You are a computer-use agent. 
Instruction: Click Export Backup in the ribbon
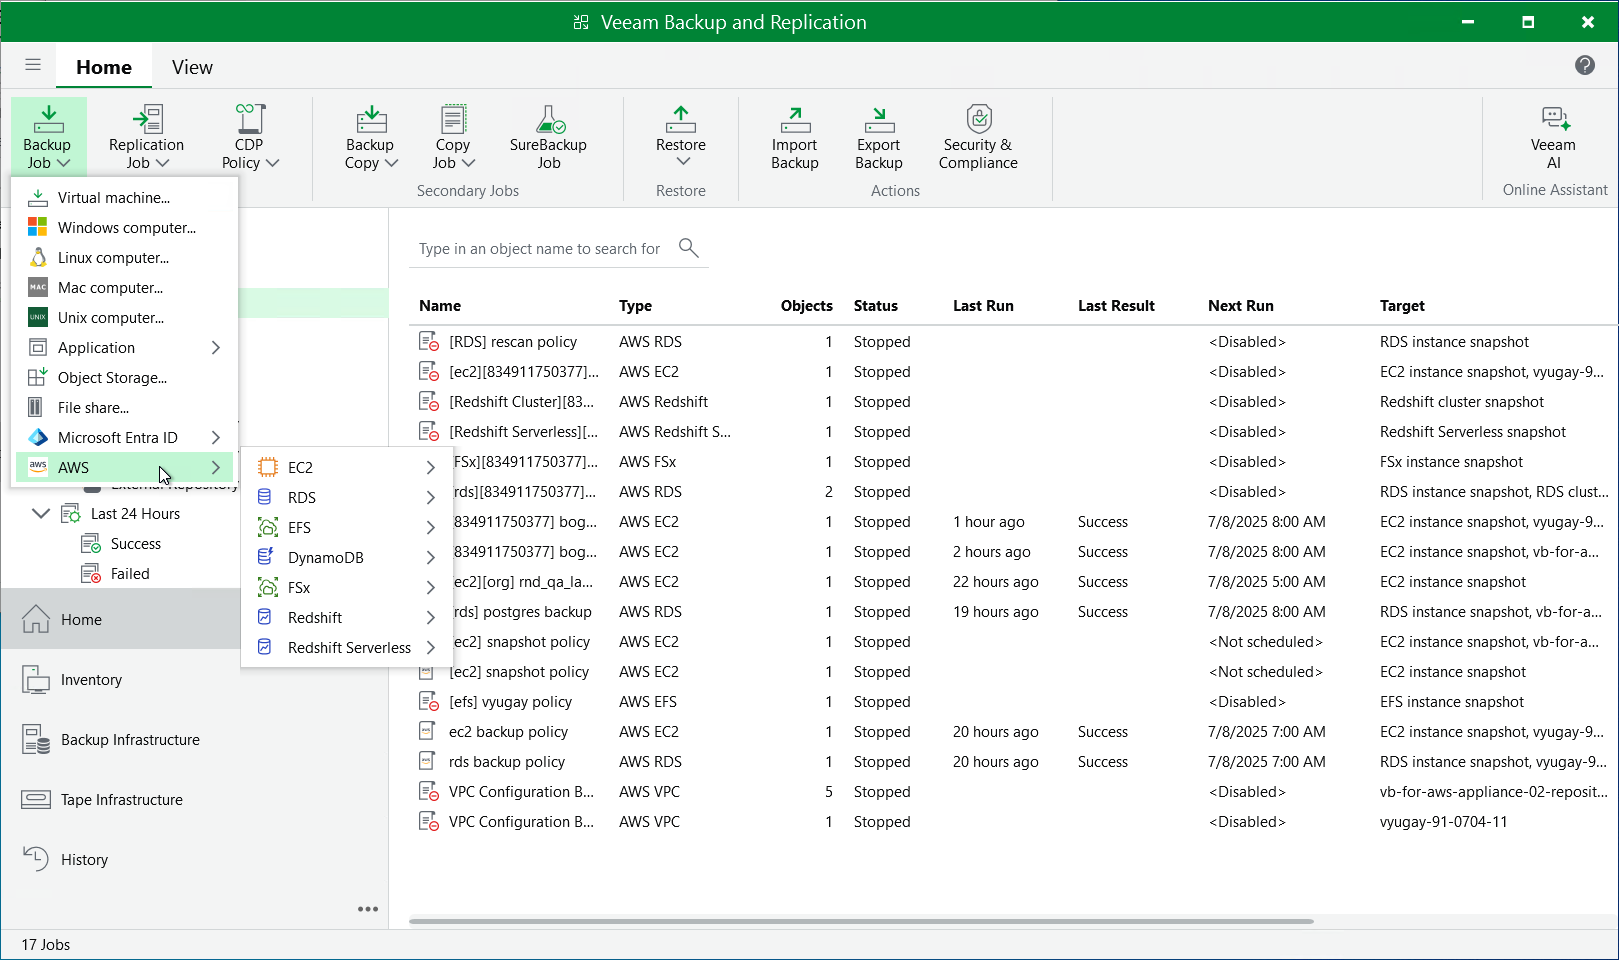pos(878,136)
